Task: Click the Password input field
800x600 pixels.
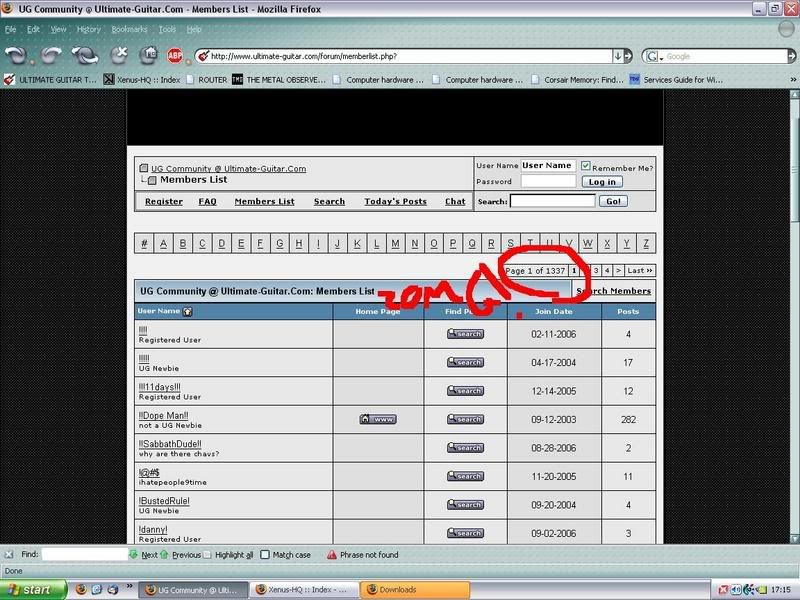Action: (548, 182)
